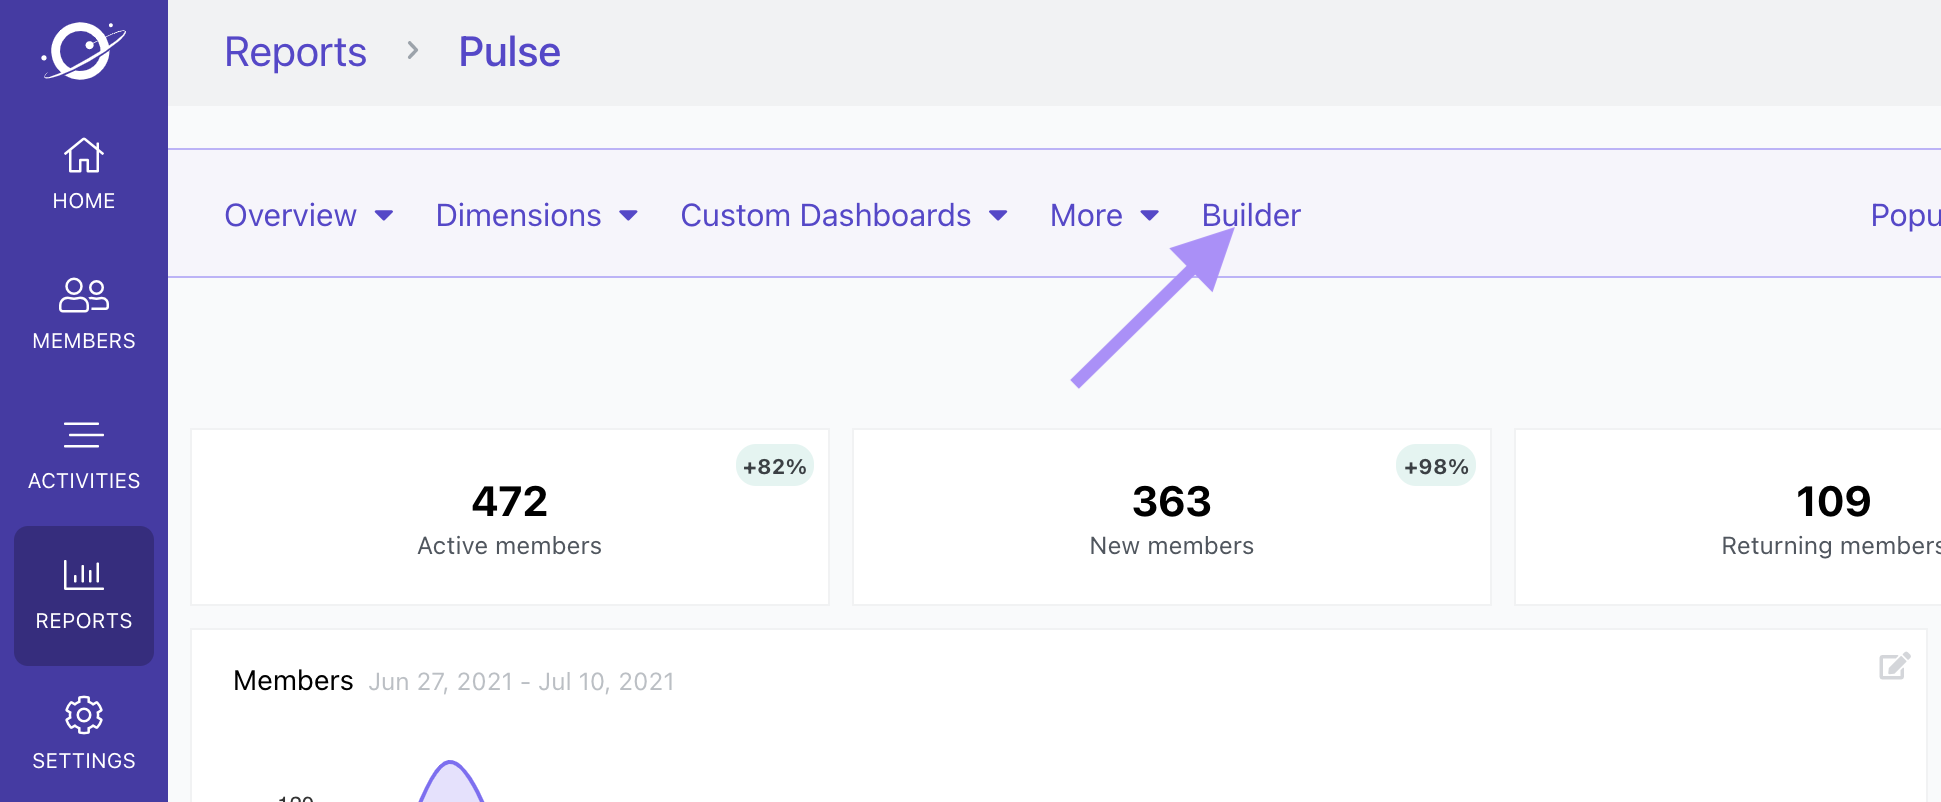Open Settings via gear icon
Image resolution: width=1941 pixels, height=802 pixels.
point(84,715)
